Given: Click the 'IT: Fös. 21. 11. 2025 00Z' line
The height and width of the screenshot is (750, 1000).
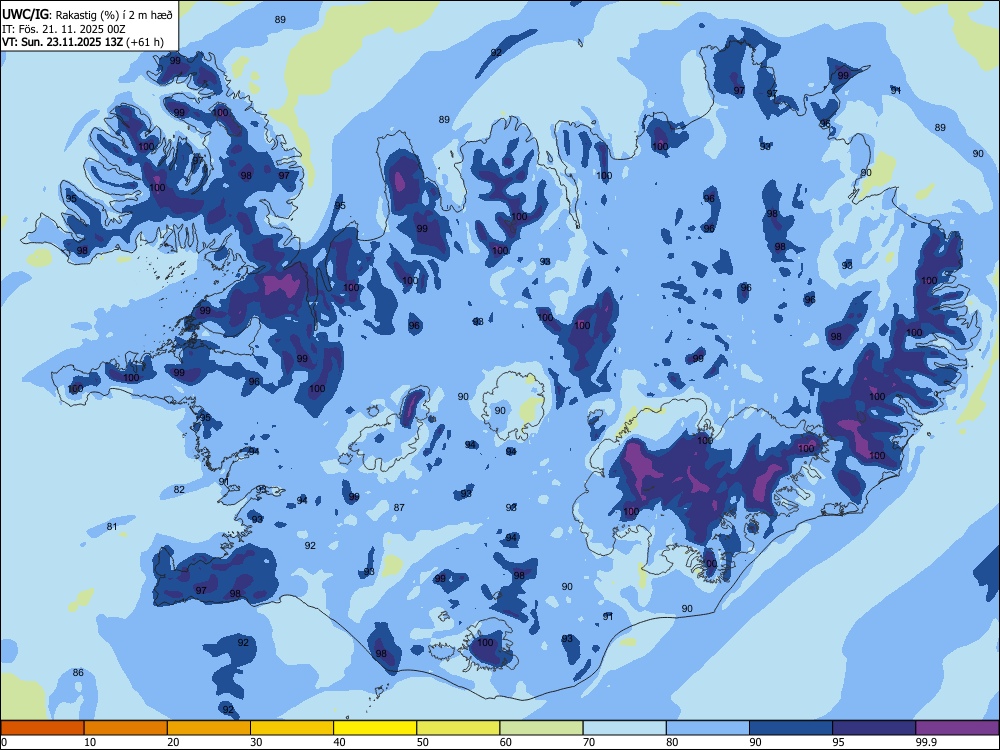Looking at the screenshot, I should pos(64,29).
